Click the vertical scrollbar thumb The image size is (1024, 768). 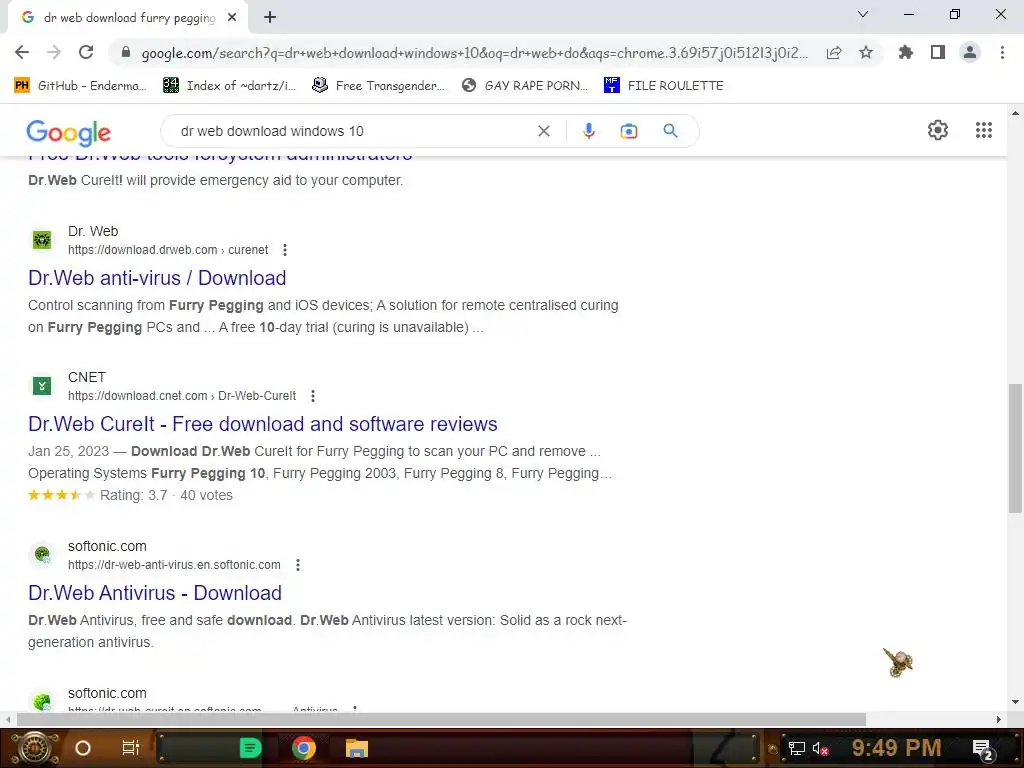pyautogui.click(x=1015, y=448)
